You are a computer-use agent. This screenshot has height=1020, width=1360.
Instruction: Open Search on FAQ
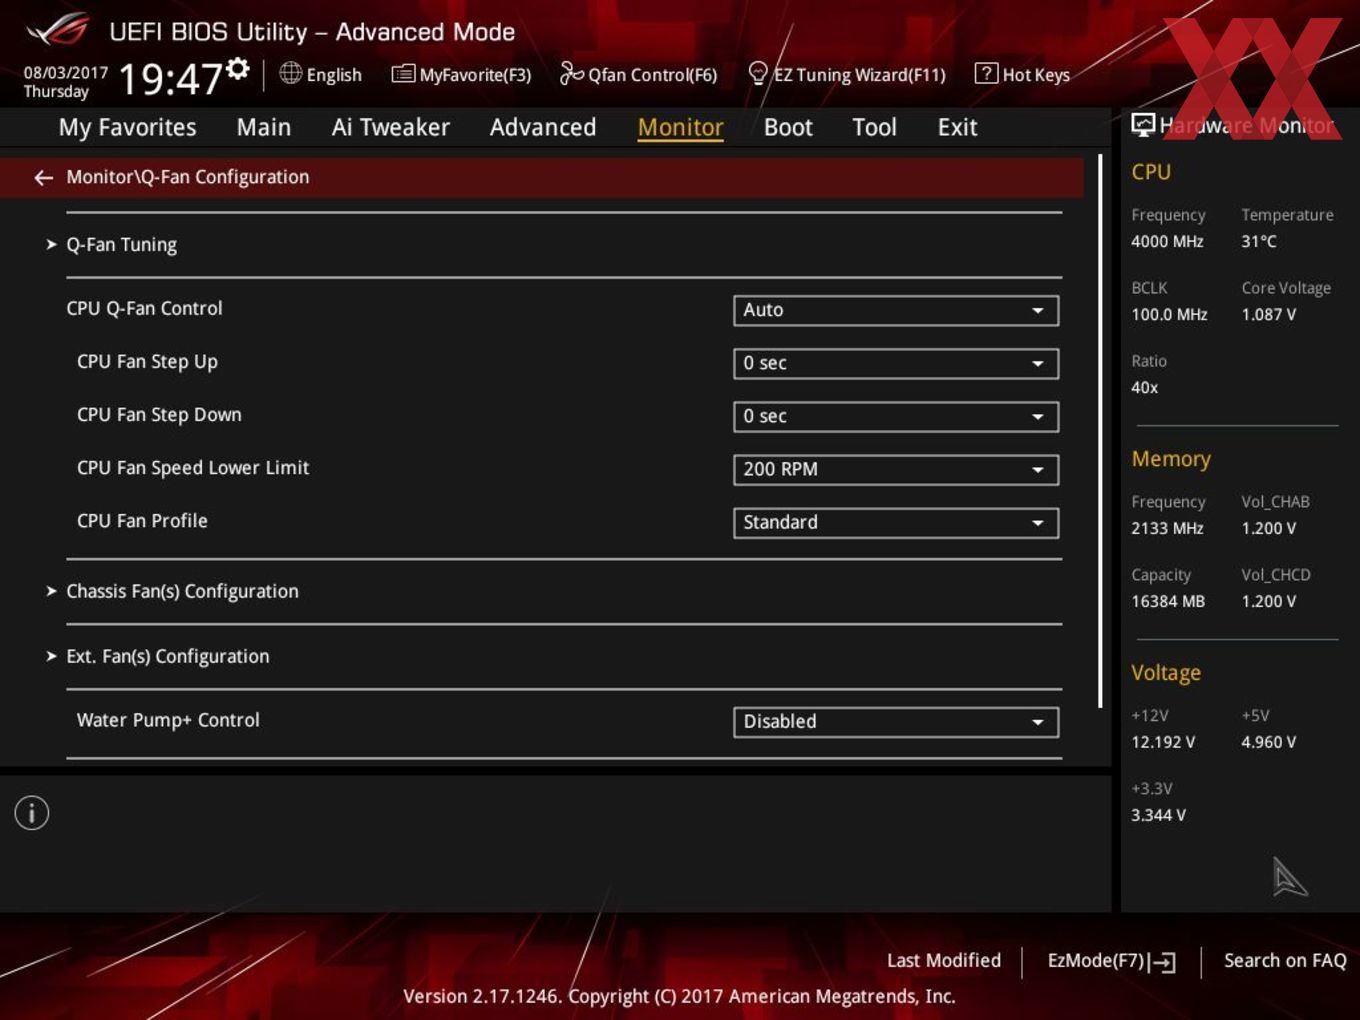[1285, 960]
